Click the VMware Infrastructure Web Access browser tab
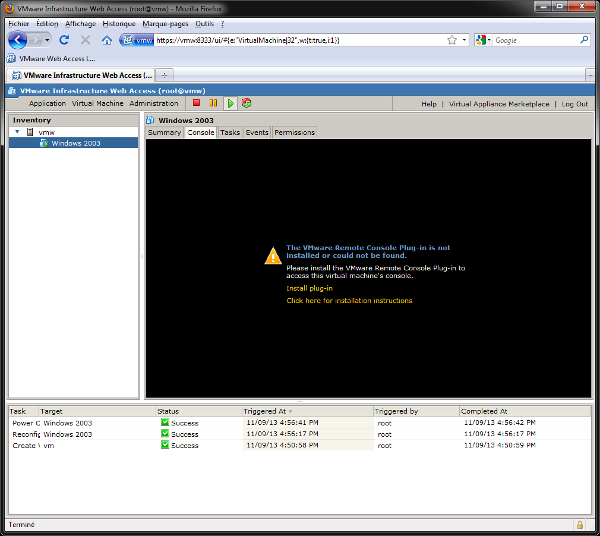 81,75
